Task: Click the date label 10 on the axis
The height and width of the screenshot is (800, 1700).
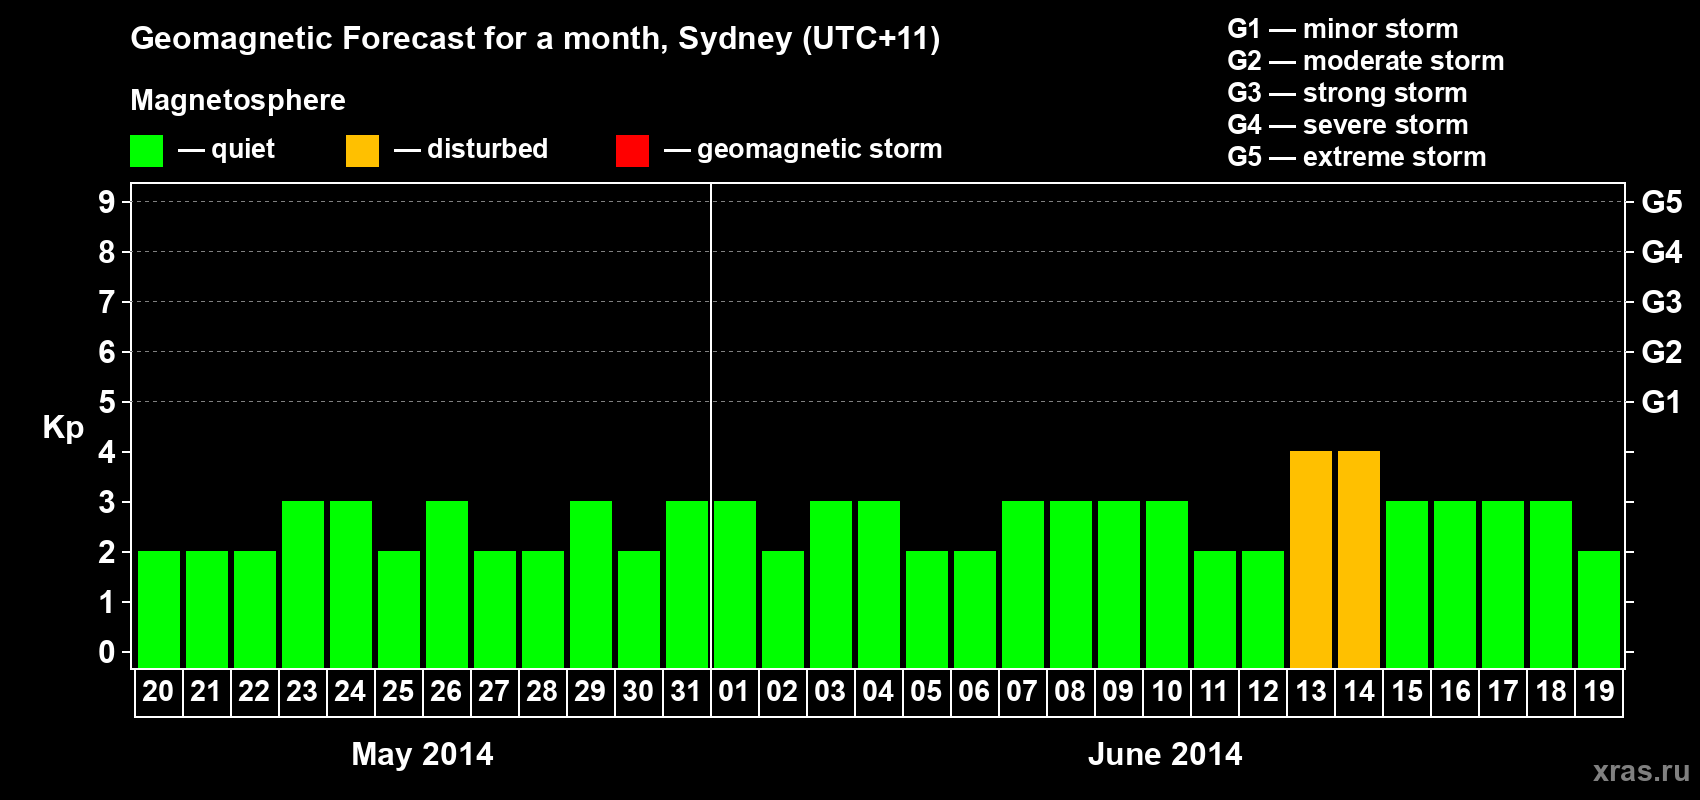Action: [x=1166, y=691]
